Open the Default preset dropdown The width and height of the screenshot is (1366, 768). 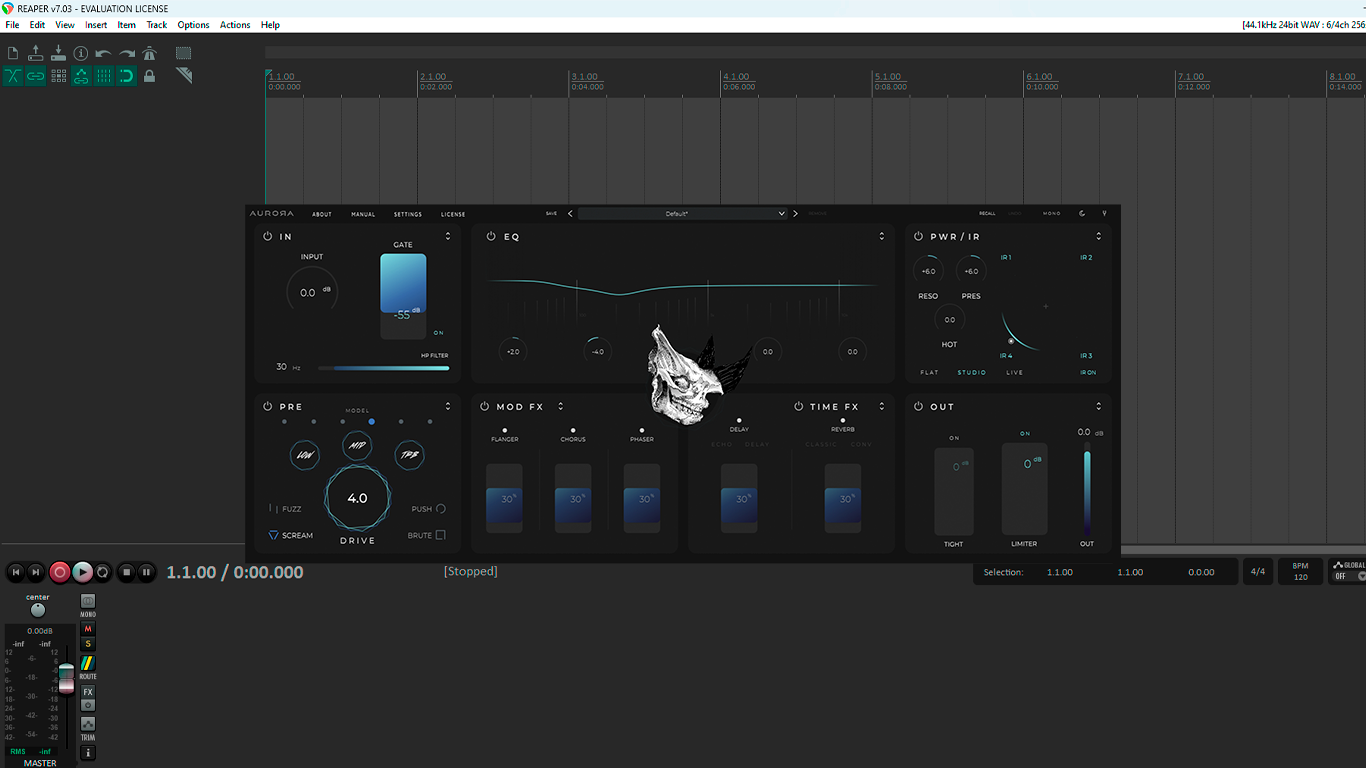[684, 213]
